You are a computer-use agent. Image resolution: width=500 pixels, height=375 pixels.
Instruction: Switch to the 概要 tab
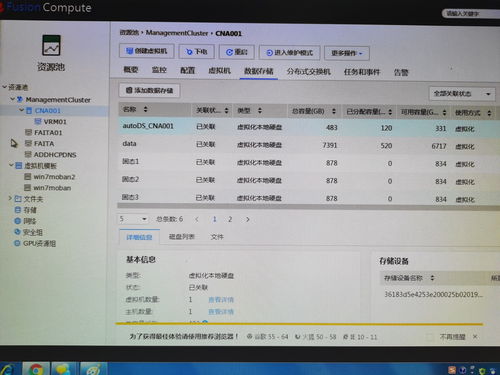coord(131,70)
